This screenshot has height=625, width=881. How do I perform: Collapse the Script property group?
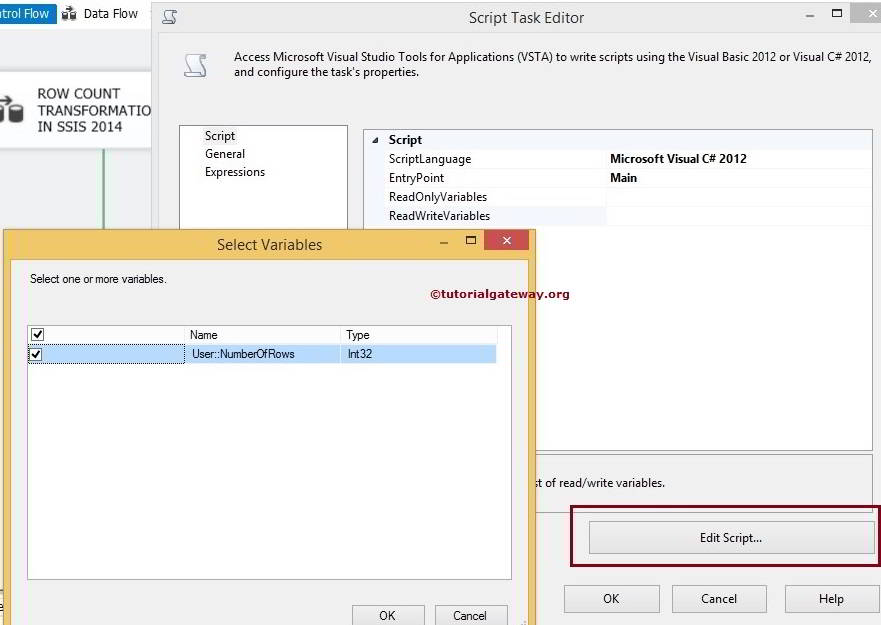377,139
